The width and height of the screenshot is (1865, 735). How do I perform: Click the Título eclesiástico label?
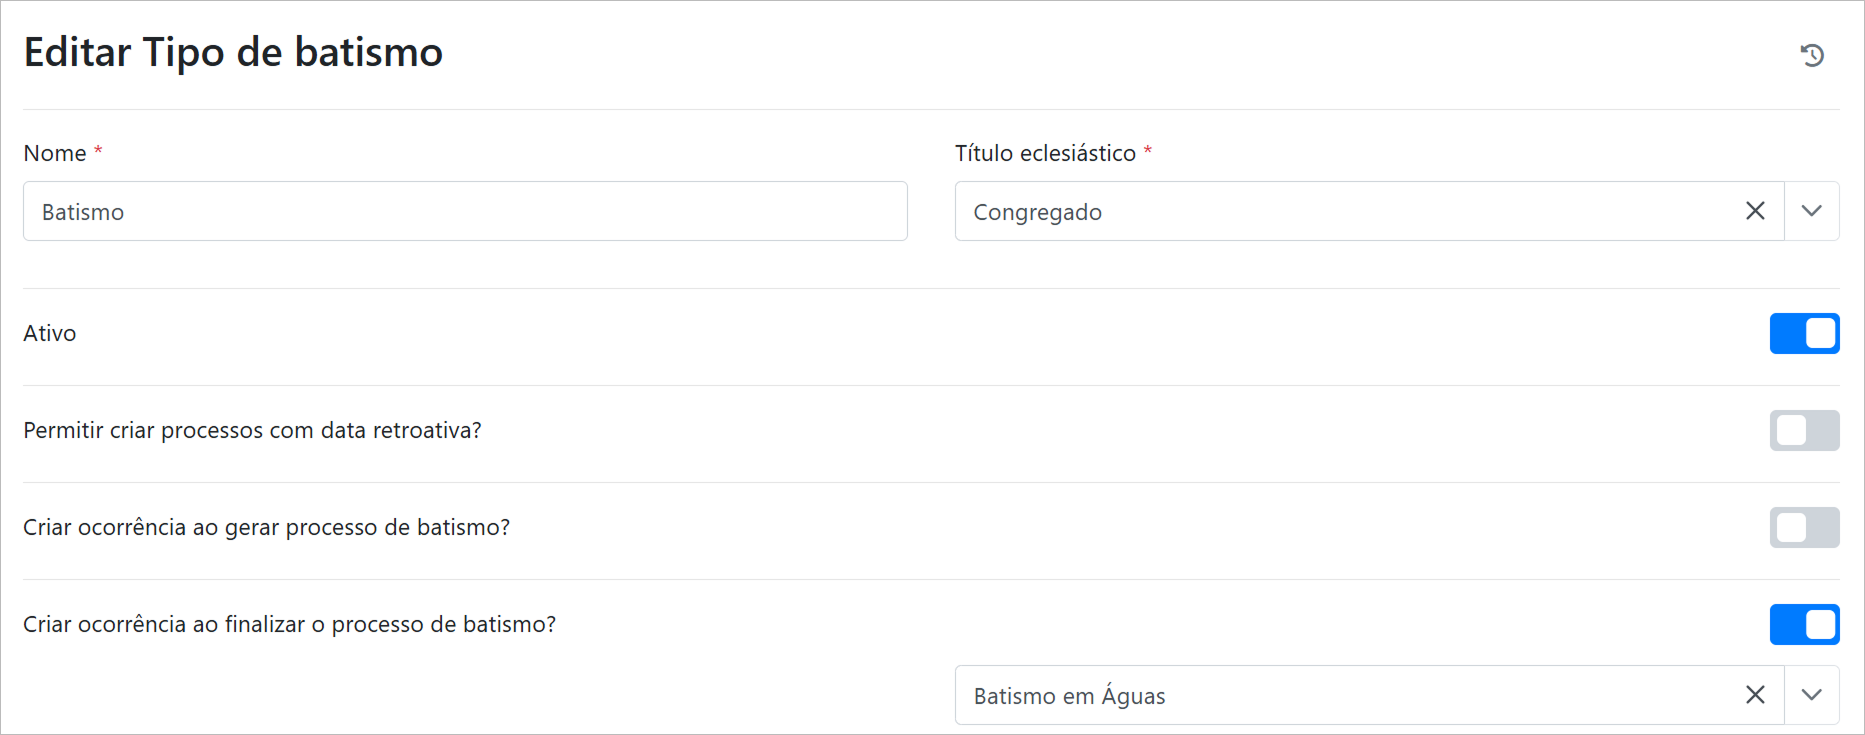(x=1045, y=153)
